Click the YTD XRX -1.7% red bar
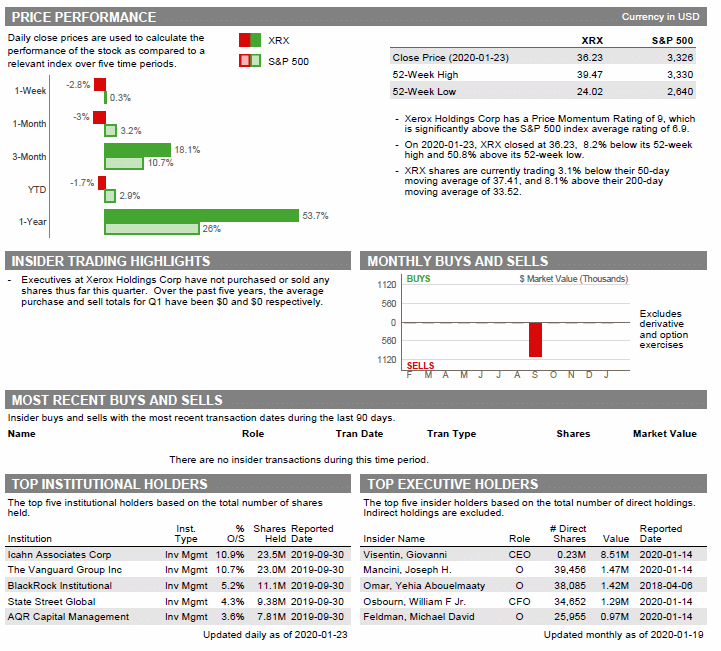The width and height of the screenshot is (721, 651). pos(102,183)
